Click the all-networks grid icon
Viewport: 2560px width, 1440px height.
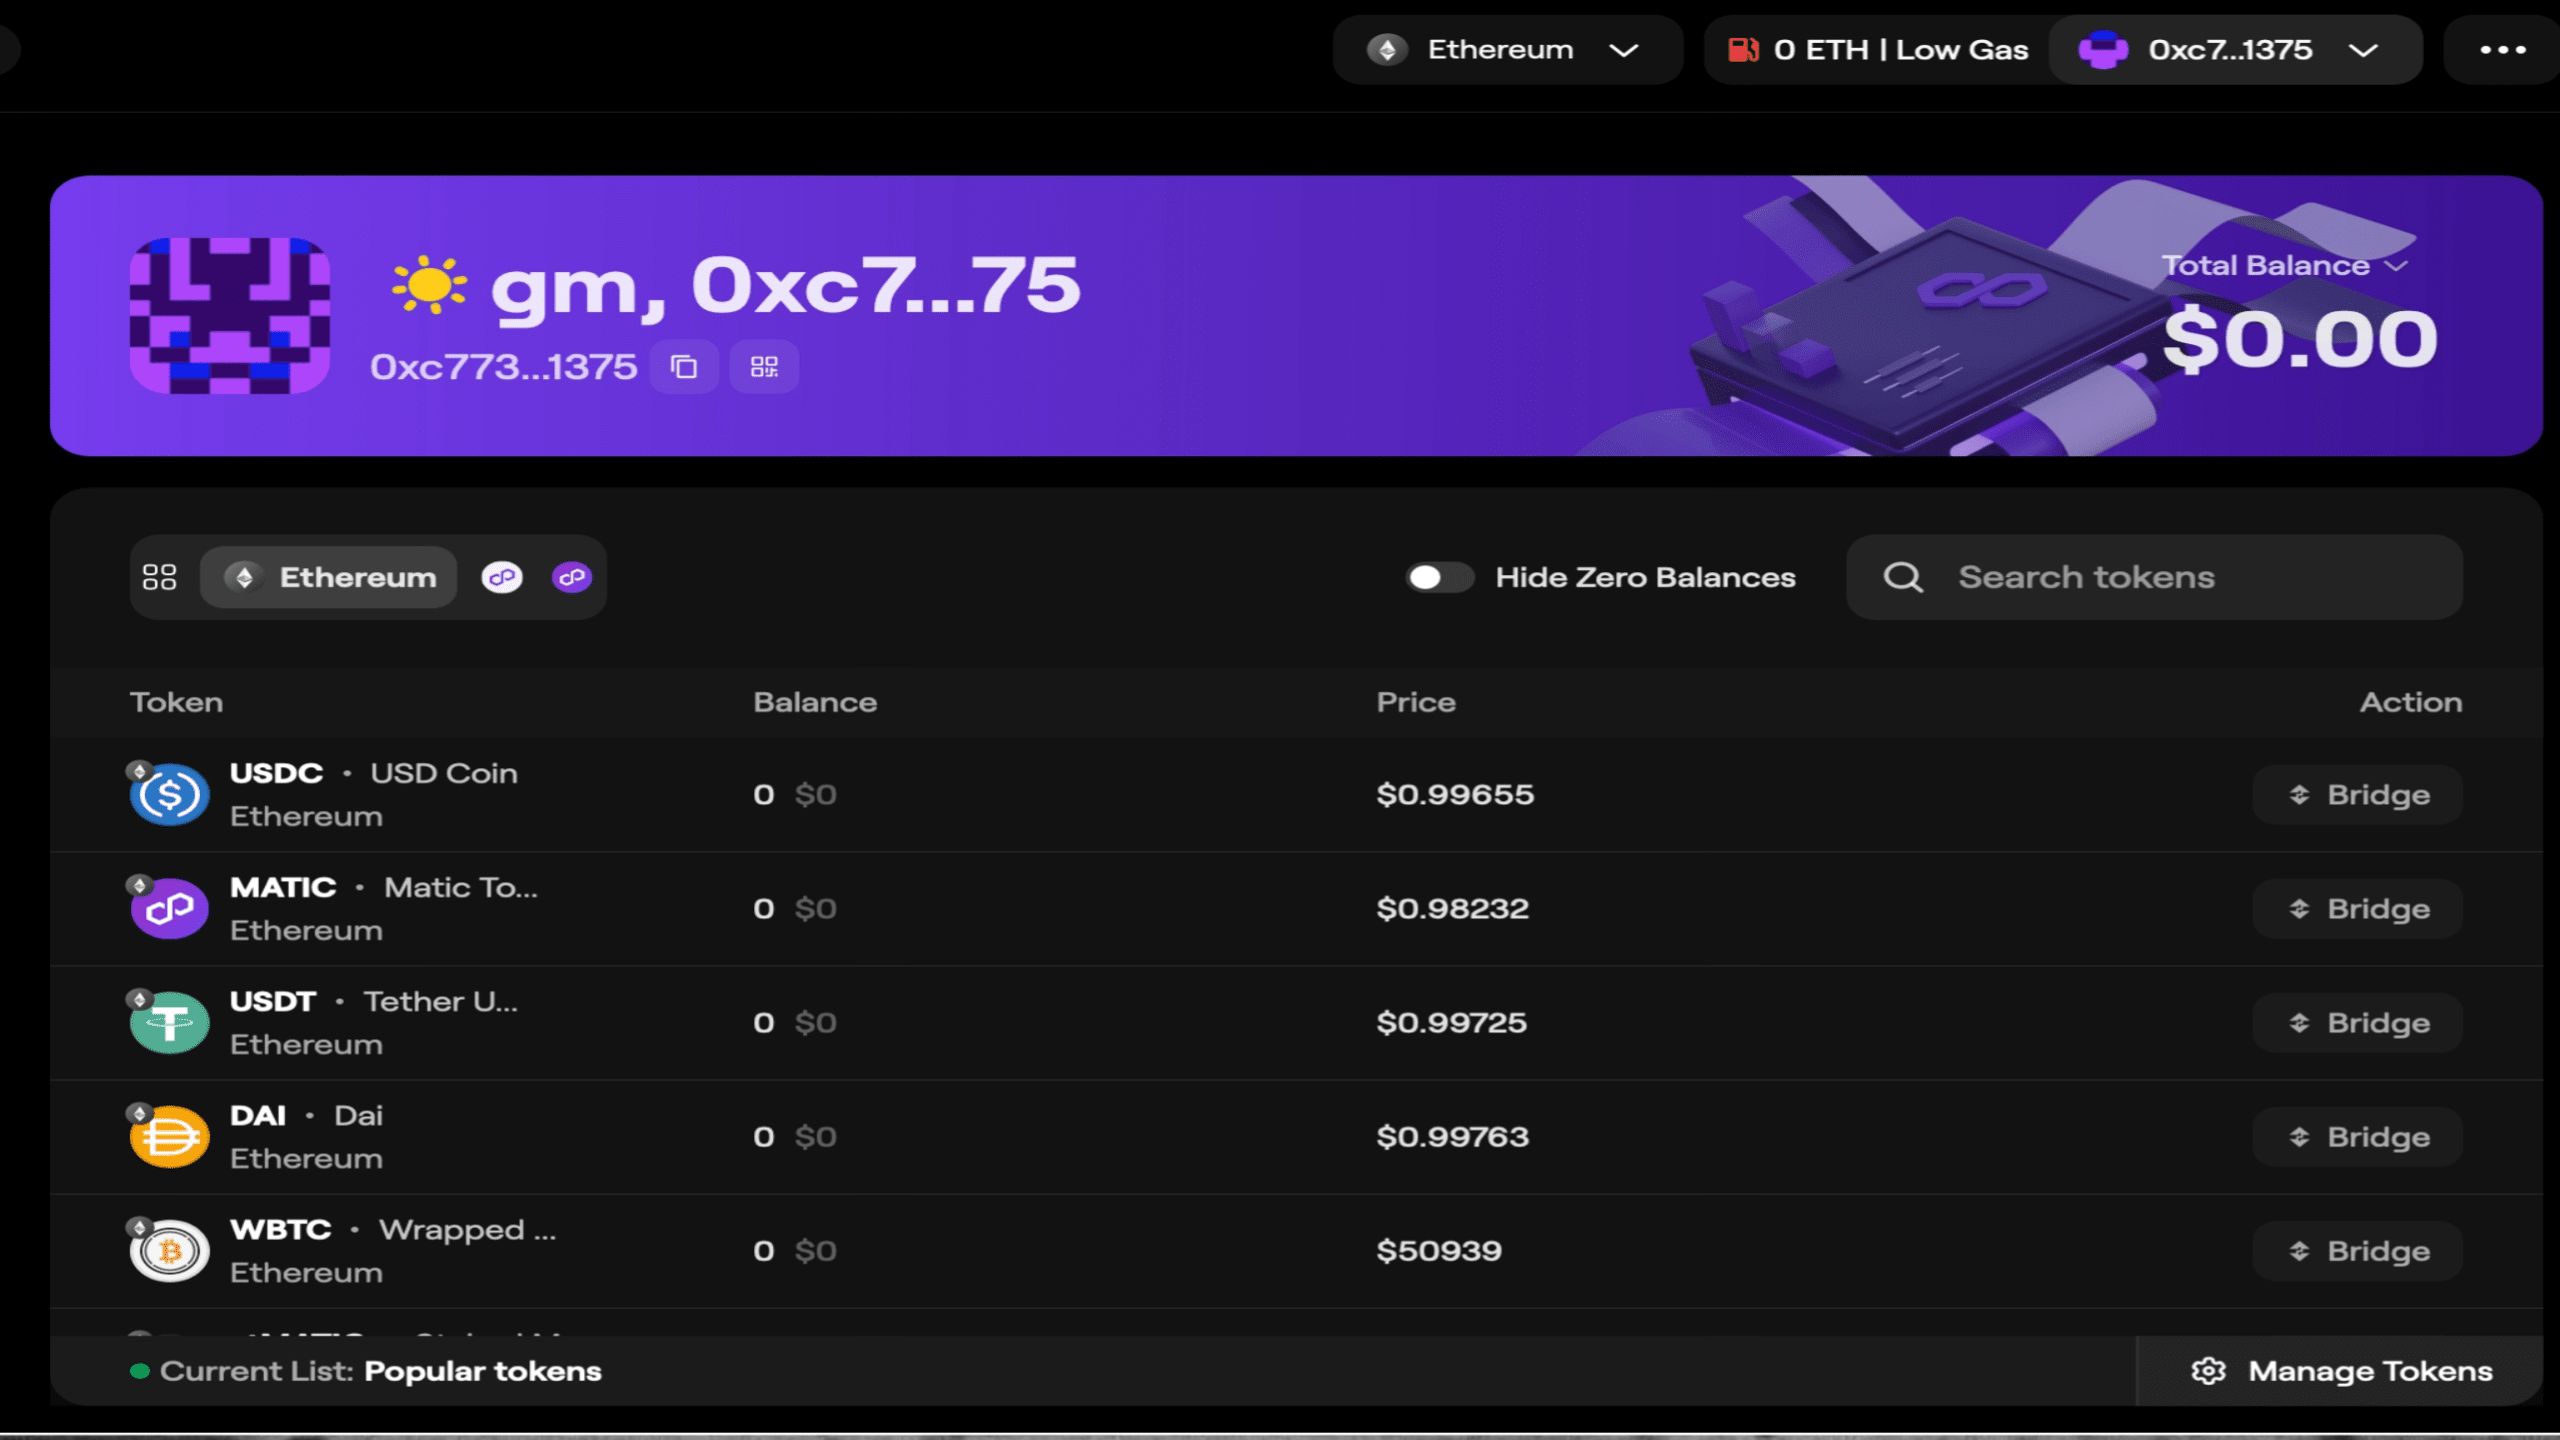pos(160,577)
